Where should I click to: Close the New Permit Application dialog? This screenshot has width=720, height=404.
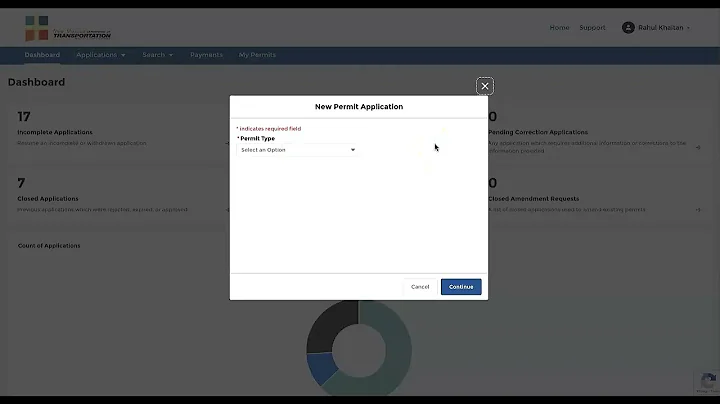click(484, 86)
